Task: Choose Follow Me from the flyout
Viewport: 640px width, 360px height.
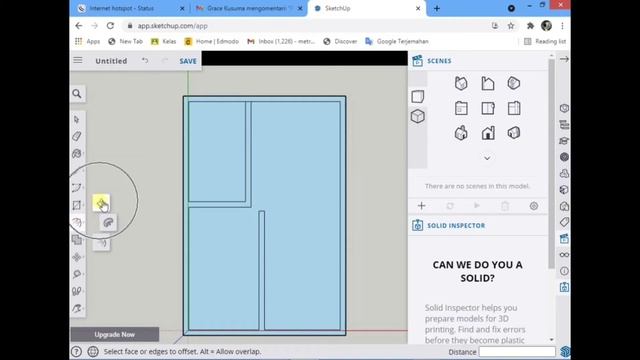Action: coord(108,222)
